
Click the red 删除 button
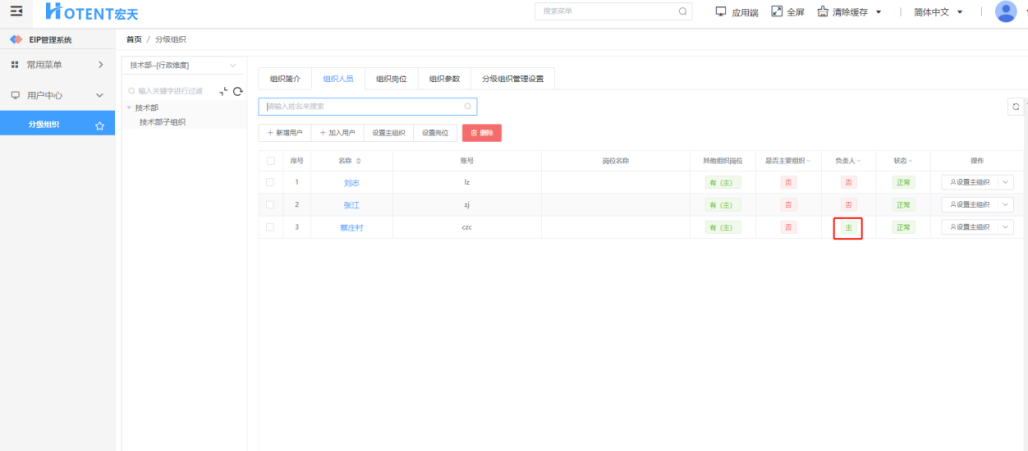point(482,132)
